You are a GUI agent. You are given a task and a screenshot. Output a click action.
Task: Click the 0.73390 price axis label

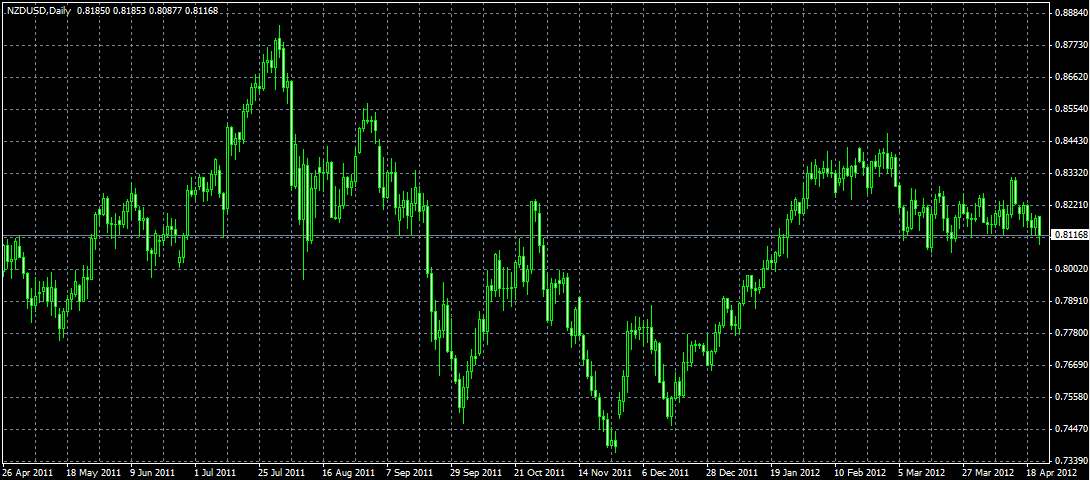click(1070, 461)
